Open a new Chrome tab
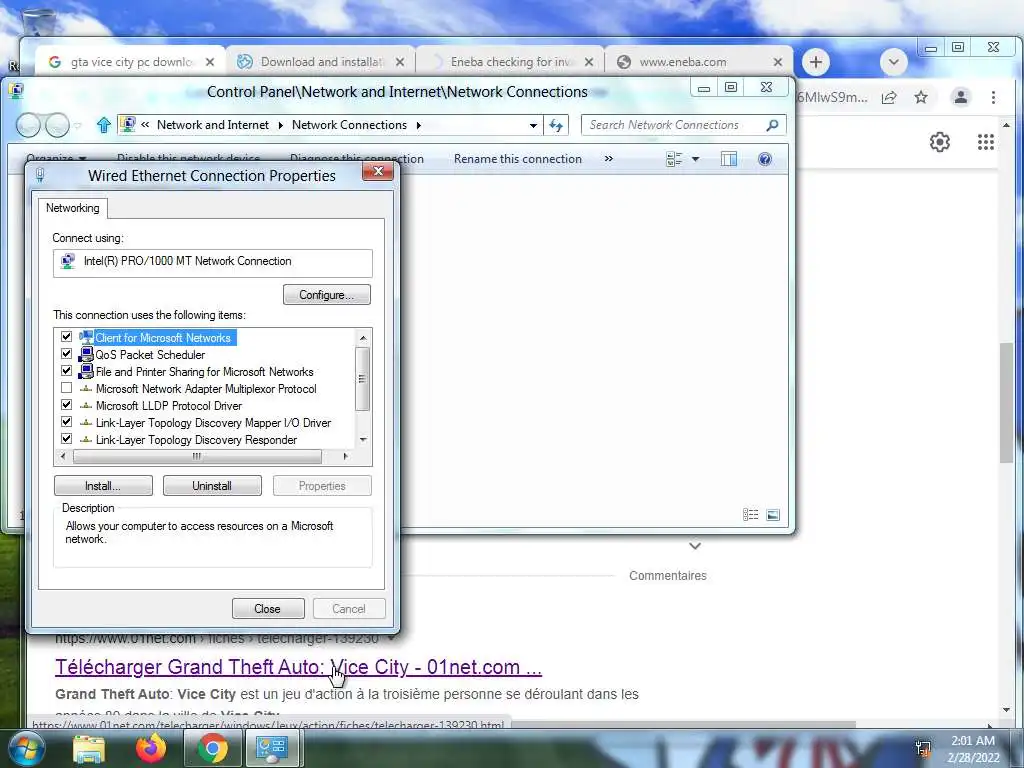This screenshot has height=768, width=1024. (816, 62)
